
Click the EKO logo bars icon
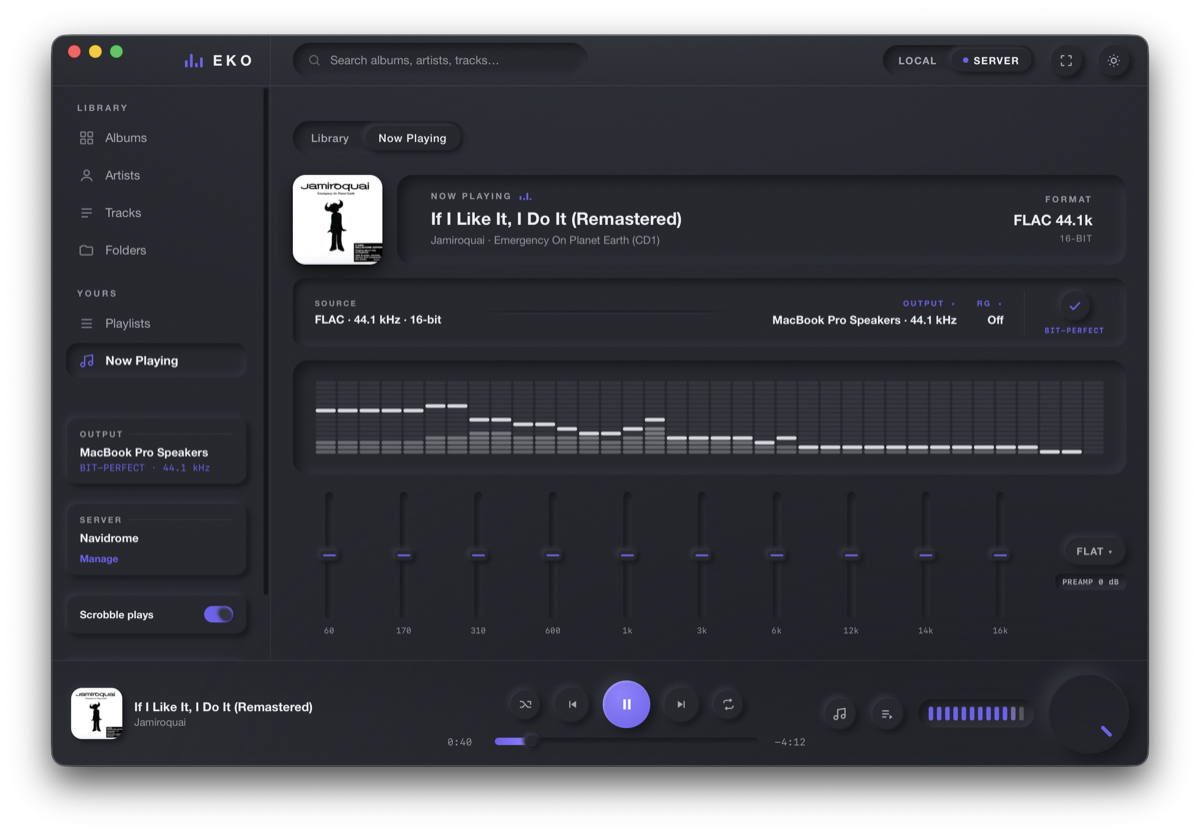pyautogui.click(x=194, y=61)
